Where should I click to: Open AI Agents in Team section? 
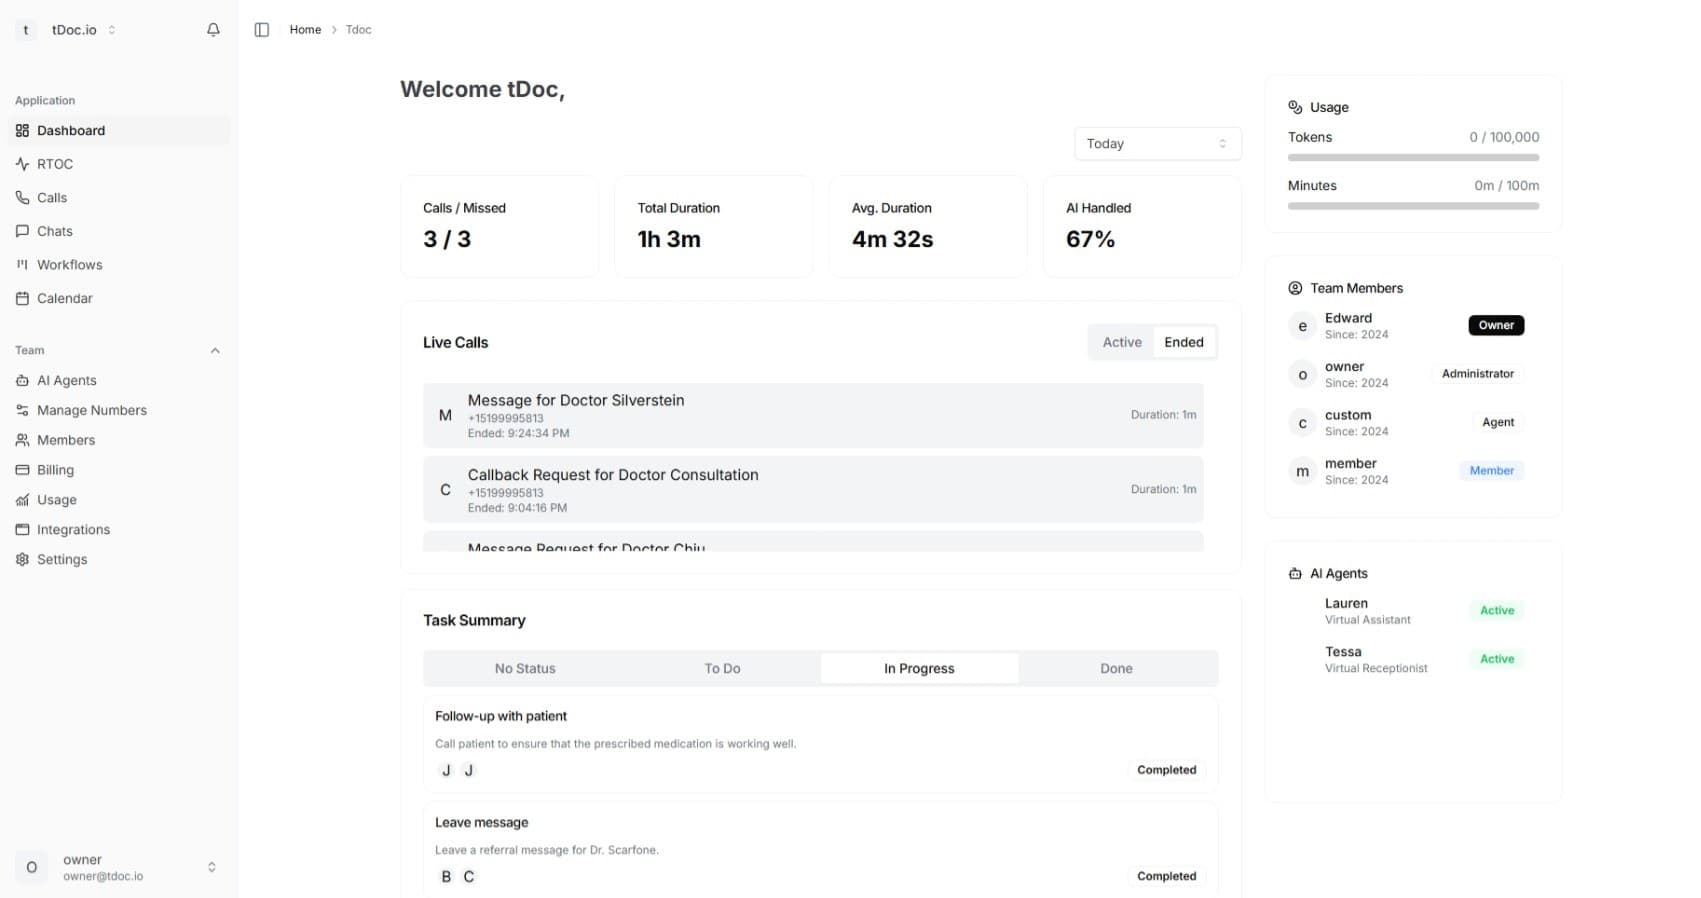[x=66, y=380]
